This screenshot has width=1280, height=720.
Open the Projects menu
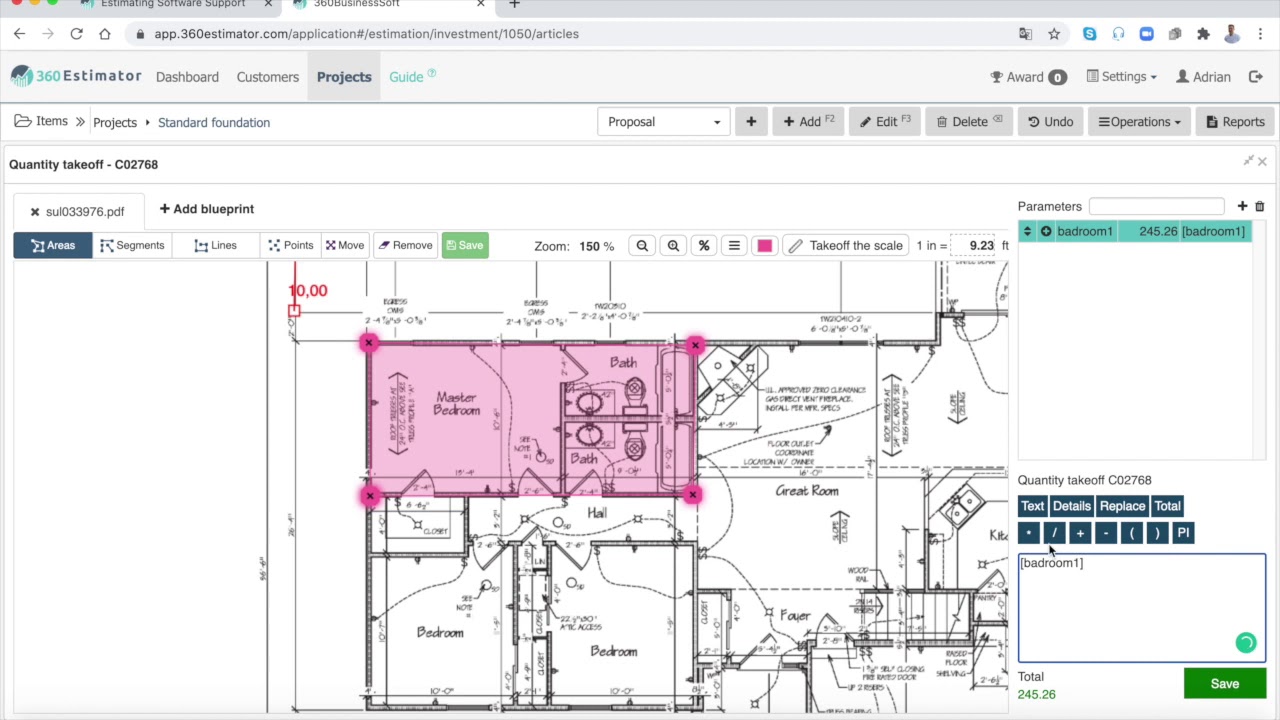(x=344, y=77)
